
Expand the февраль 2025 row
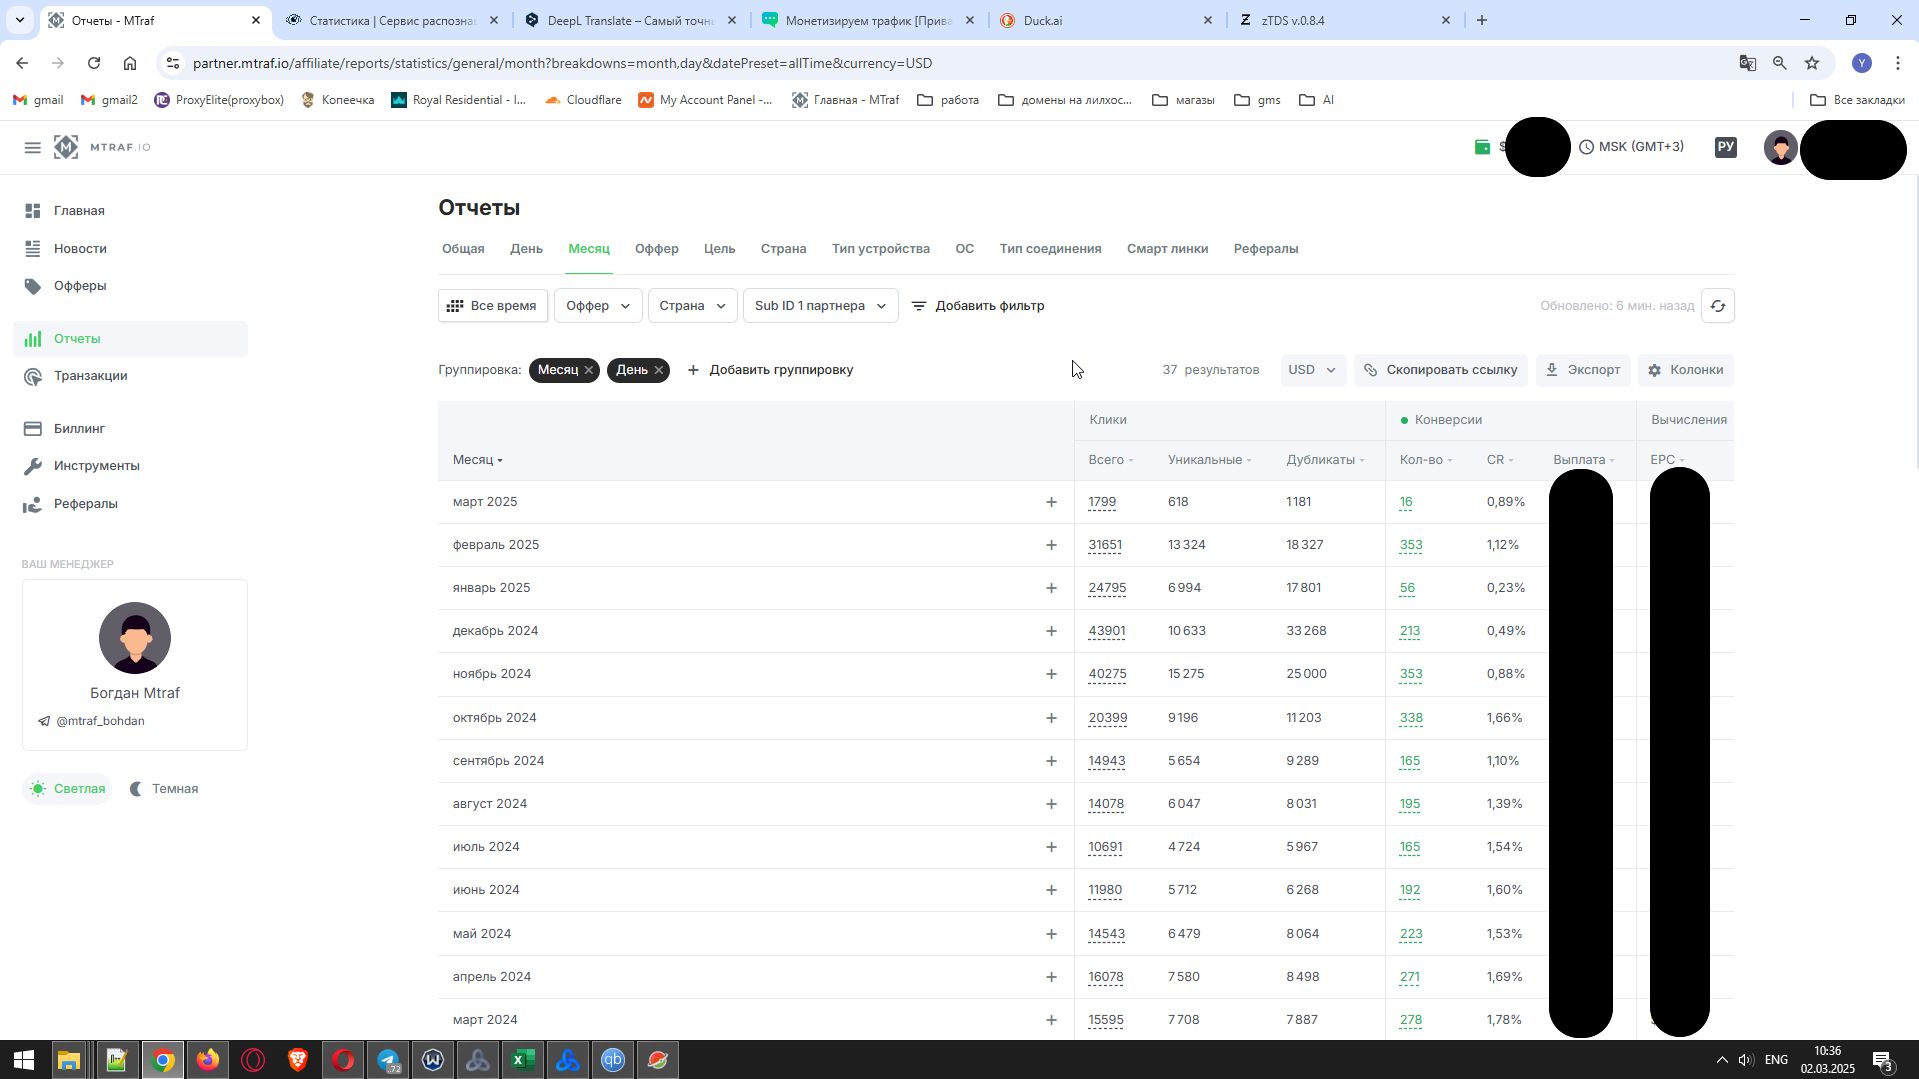pos(1051,545)
